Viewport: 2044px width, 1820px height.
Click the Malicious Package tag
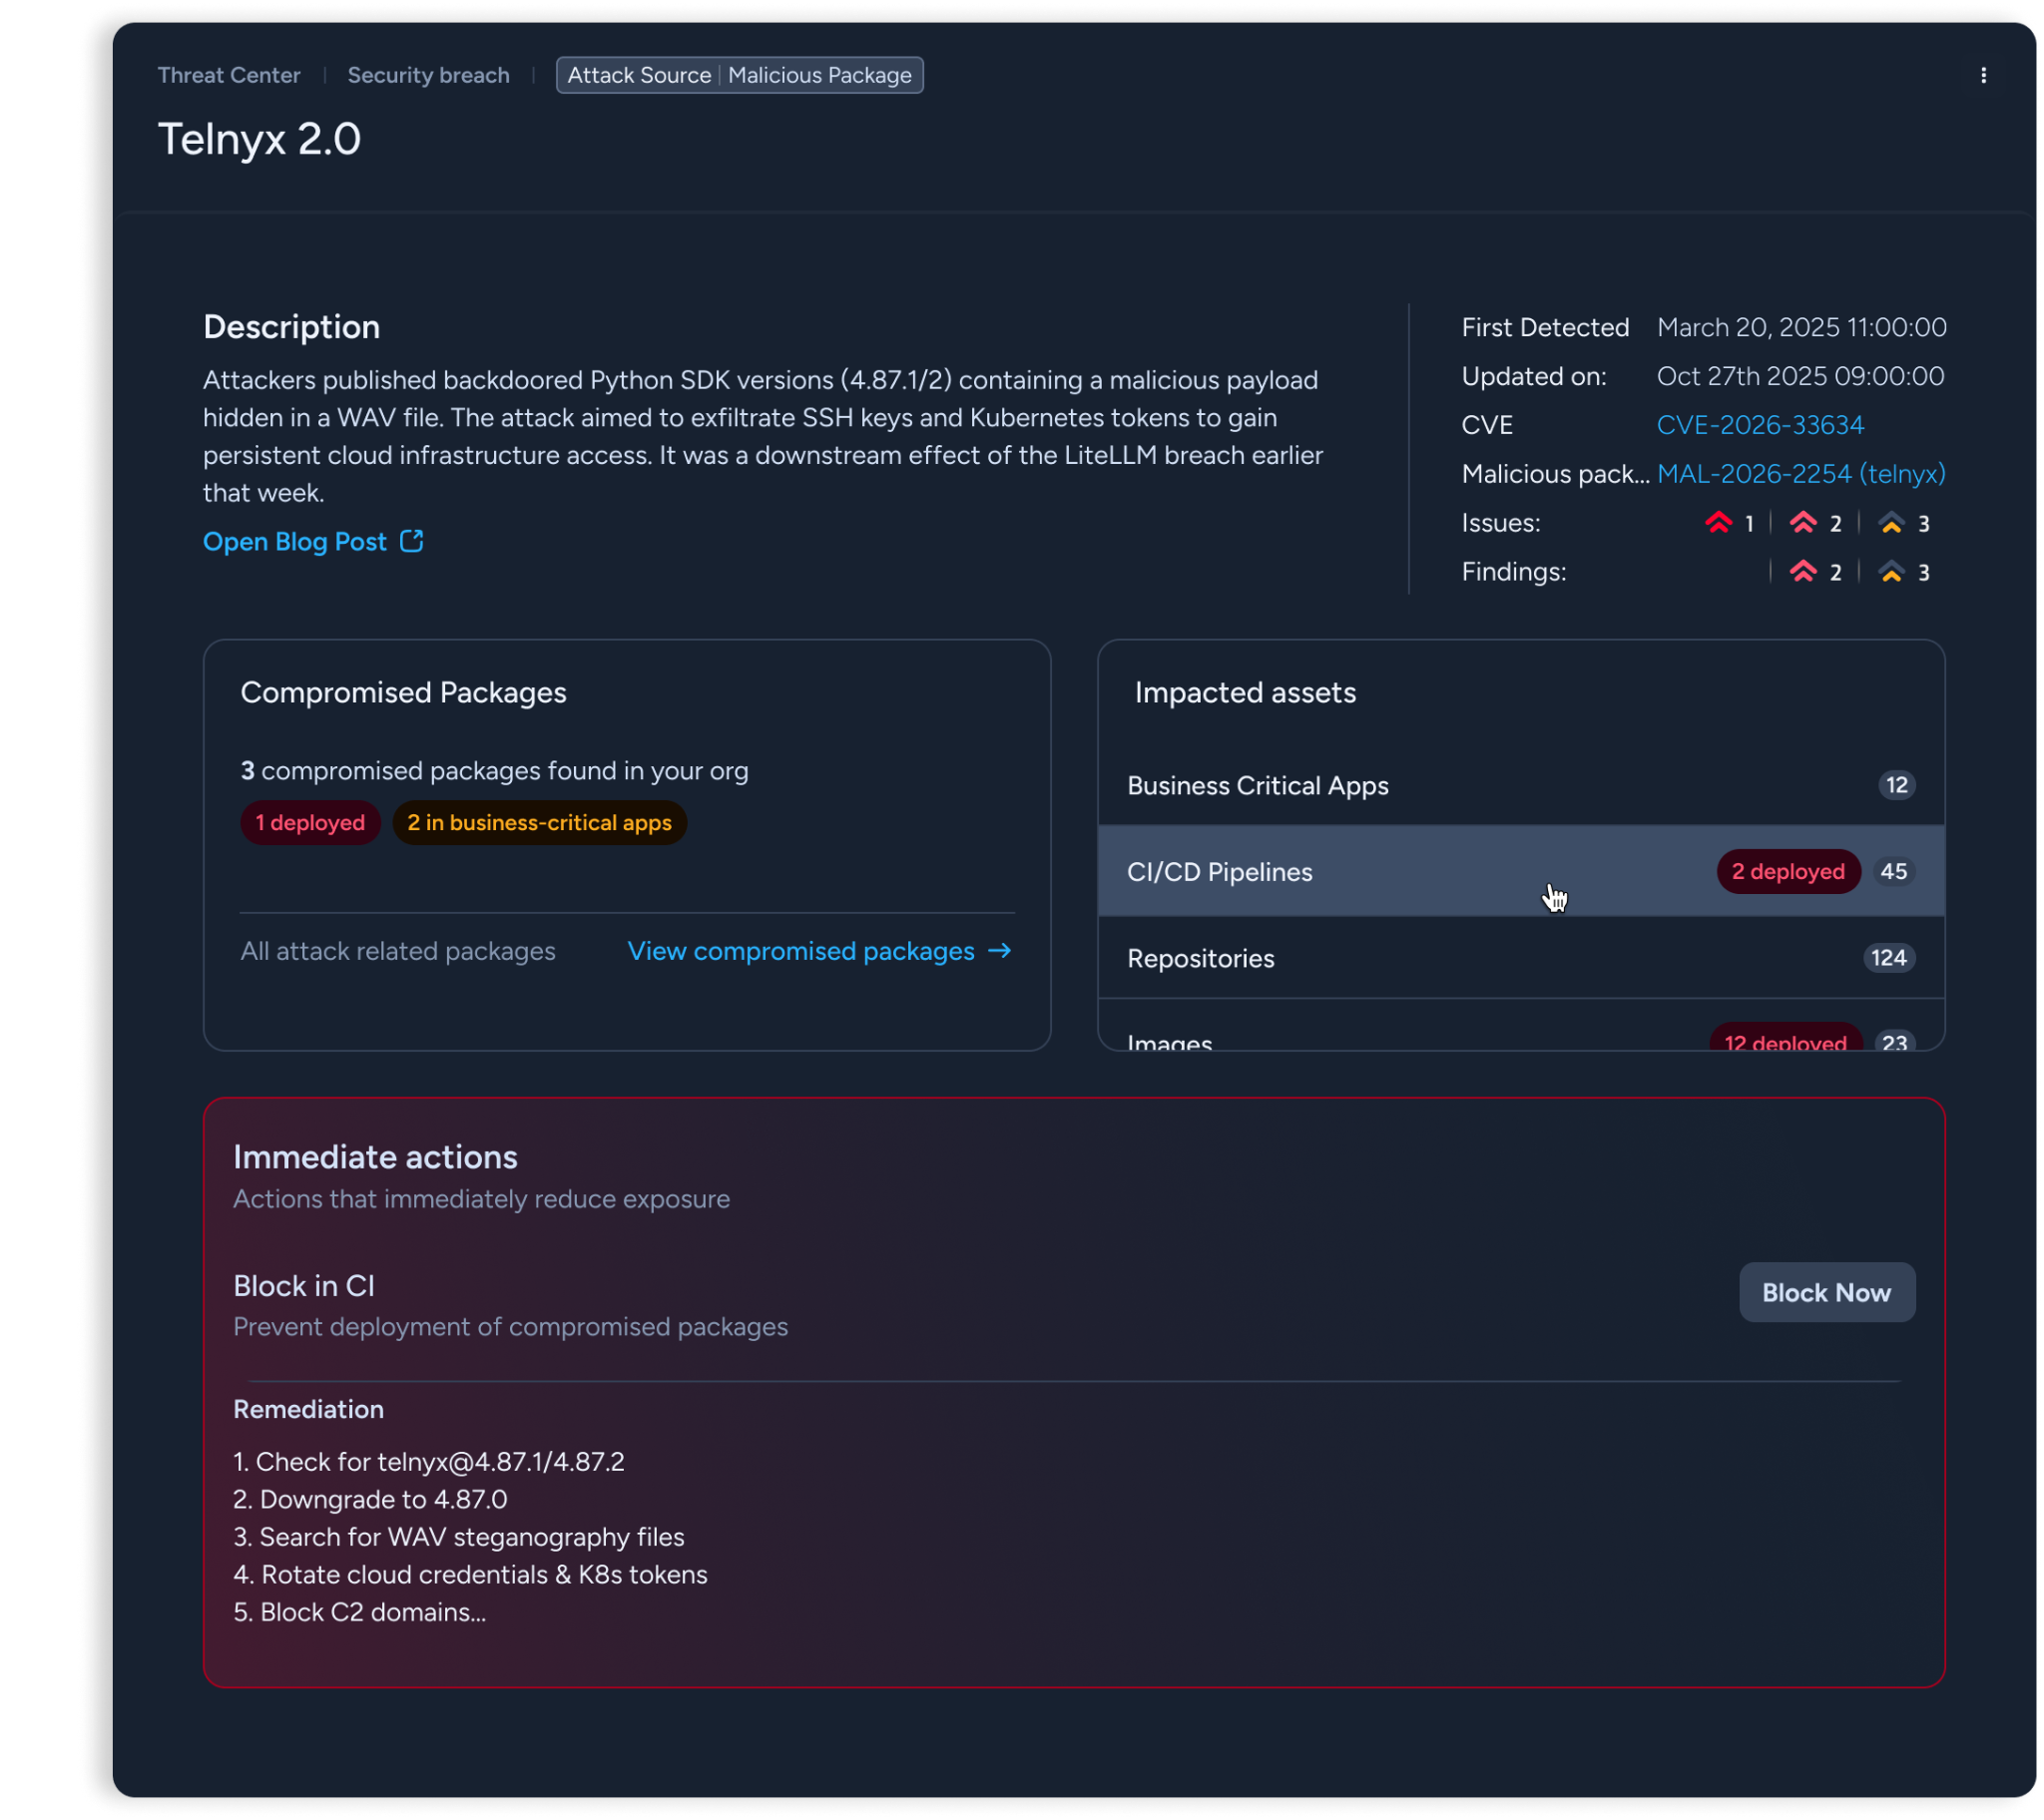click(820, 75)
